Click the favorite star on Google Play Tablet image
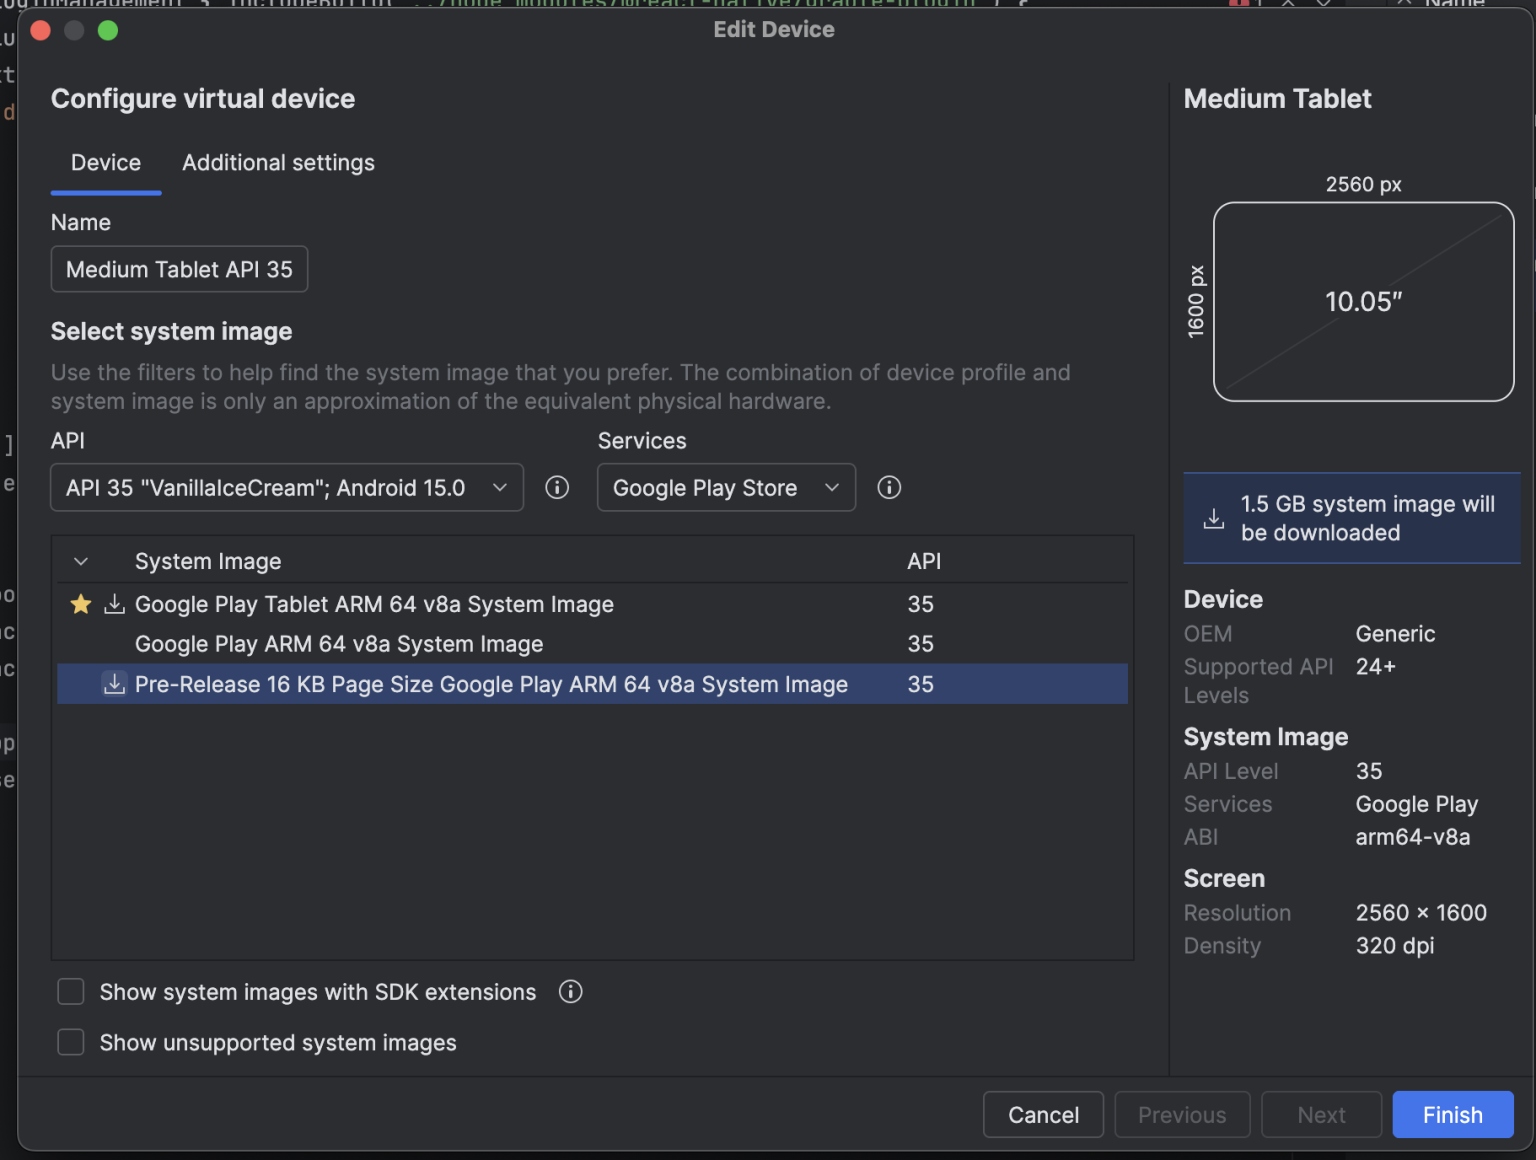The width and height of the screenshot is (1536, 1160). coord(81,604)
